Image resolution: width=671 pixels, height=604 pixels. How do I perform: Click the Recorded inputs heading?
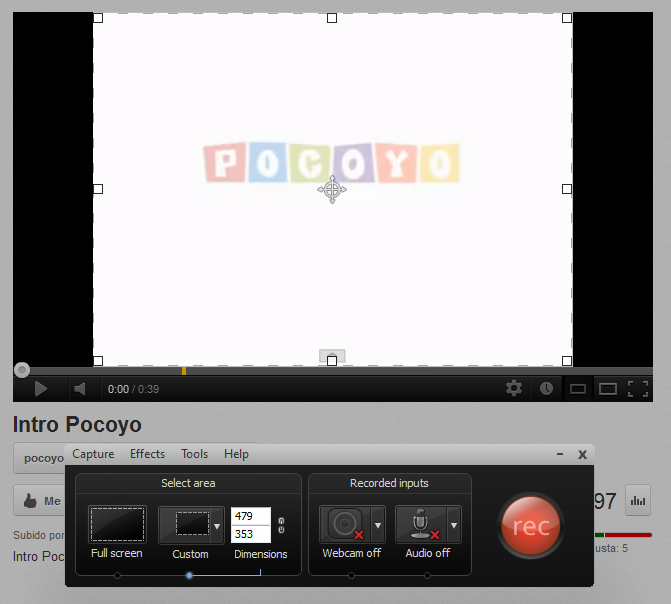coord(389,483)
